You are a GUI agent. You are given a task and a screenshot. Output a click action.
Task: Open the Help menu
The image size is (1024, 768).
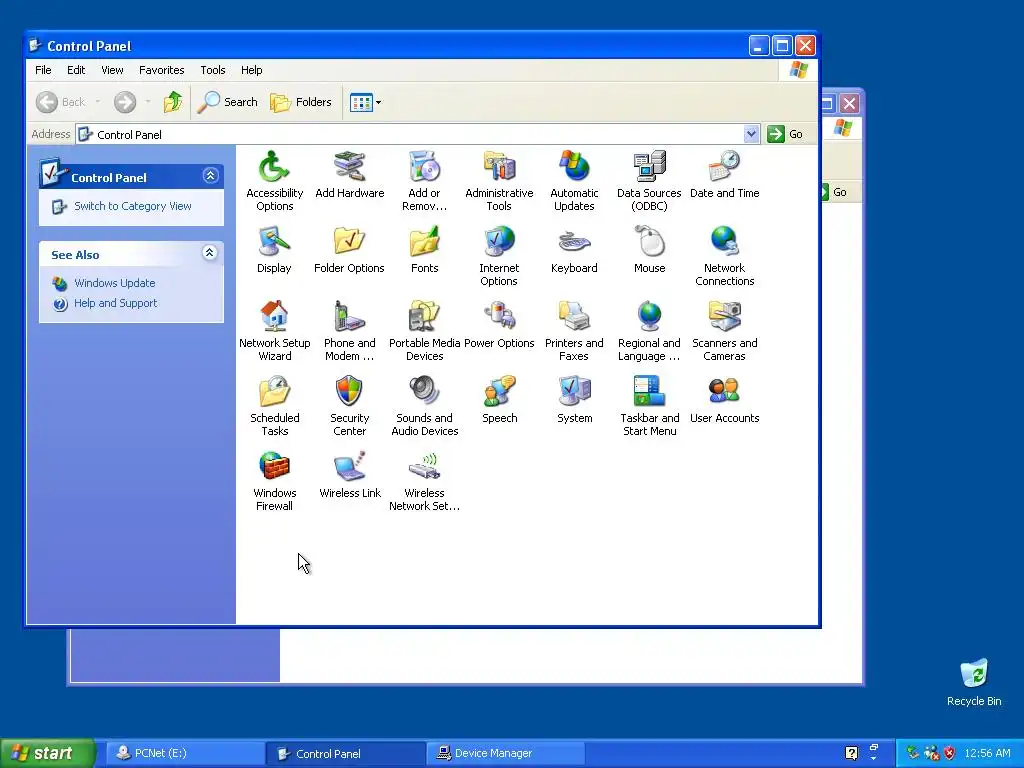[251, 70]
